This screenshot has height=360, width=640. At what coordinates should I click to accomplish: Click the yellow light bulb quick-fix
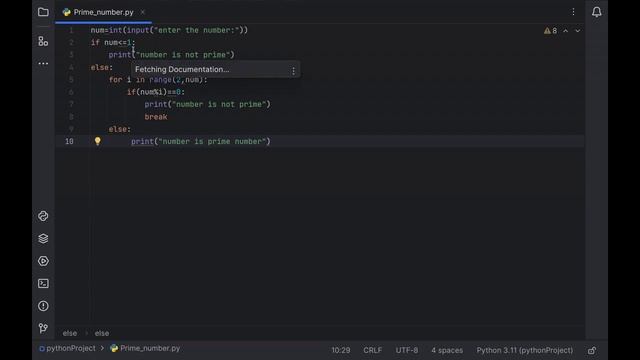click(98, 141)
